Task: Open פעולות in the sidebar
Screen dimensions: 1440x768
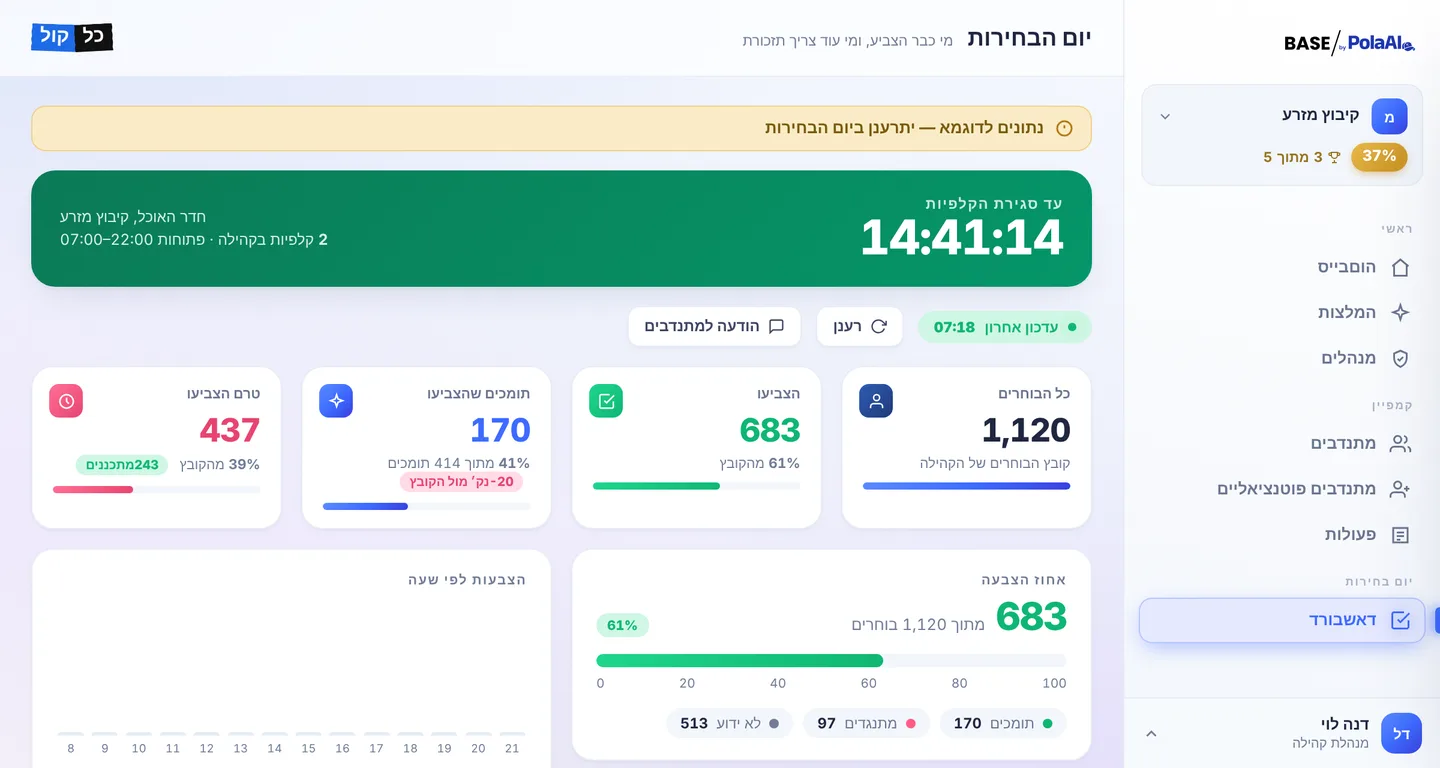Action: [1283, 535]
